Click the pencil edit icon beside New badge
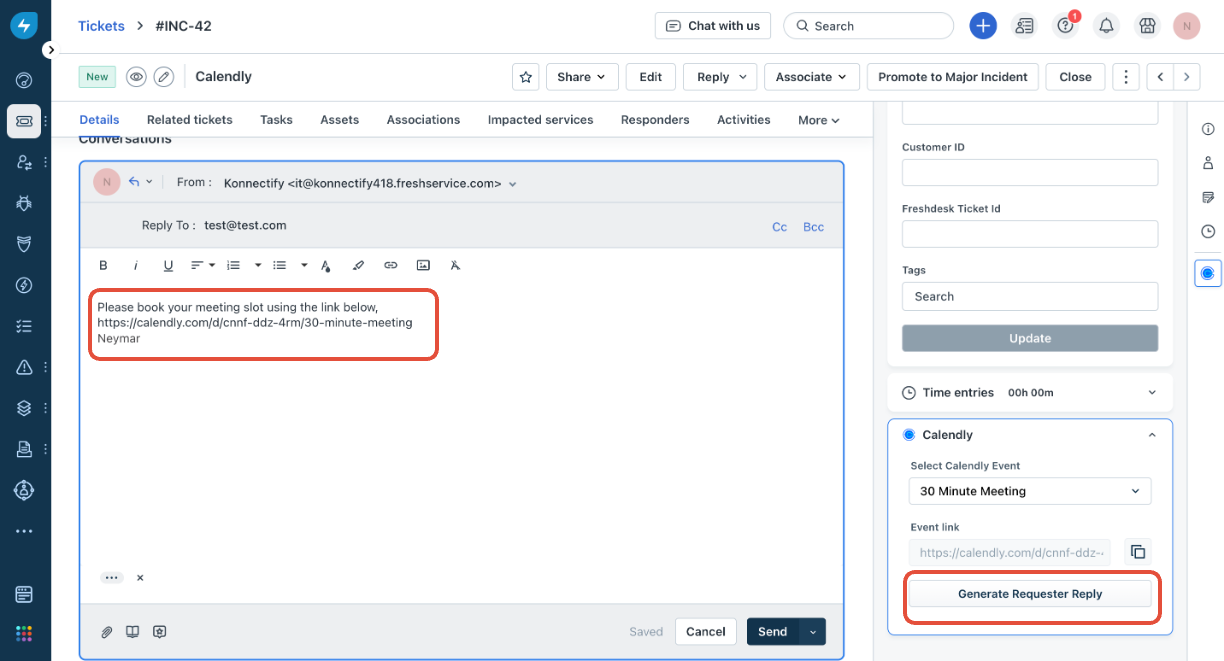Viewport: 1224px width, 661px height. tap(163, 77)
